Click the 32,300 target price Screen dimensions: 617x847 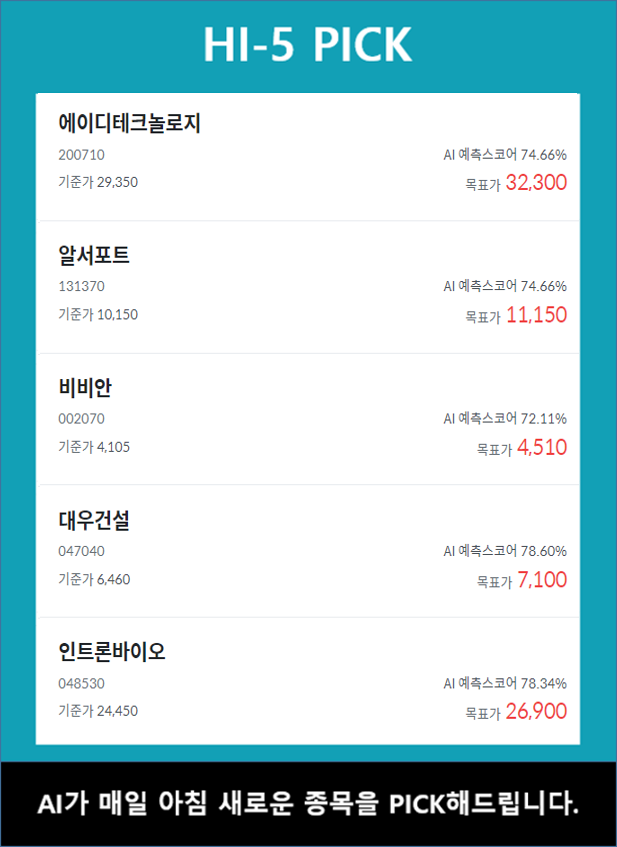(536, 182)
